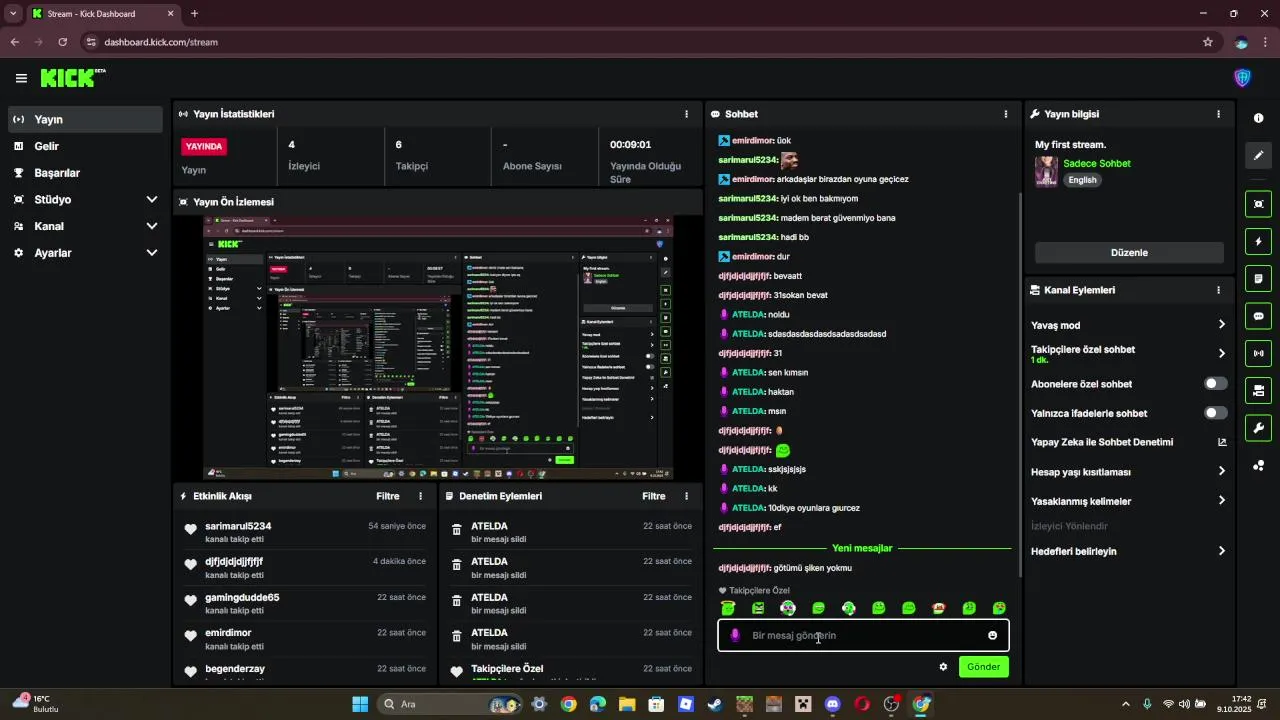
Task: Switch to Stream - Kick Dashboard browser tab
Action: coord(103,14)
